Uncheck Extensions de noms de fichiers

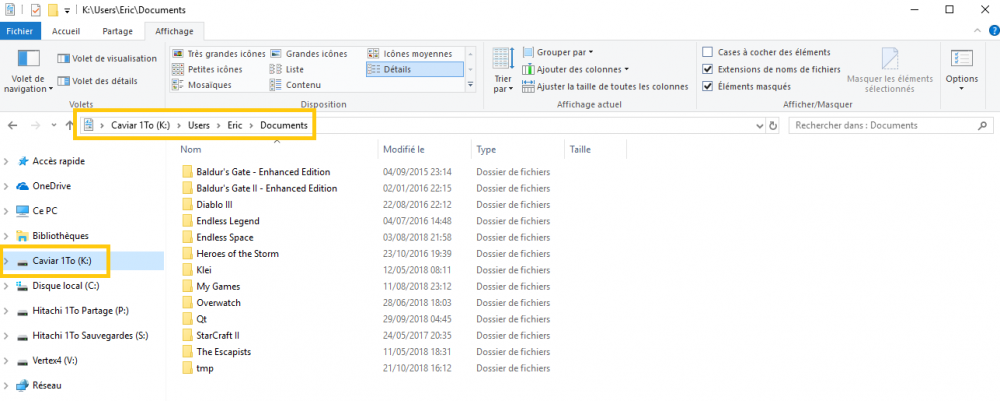click(x=707, y=69)
